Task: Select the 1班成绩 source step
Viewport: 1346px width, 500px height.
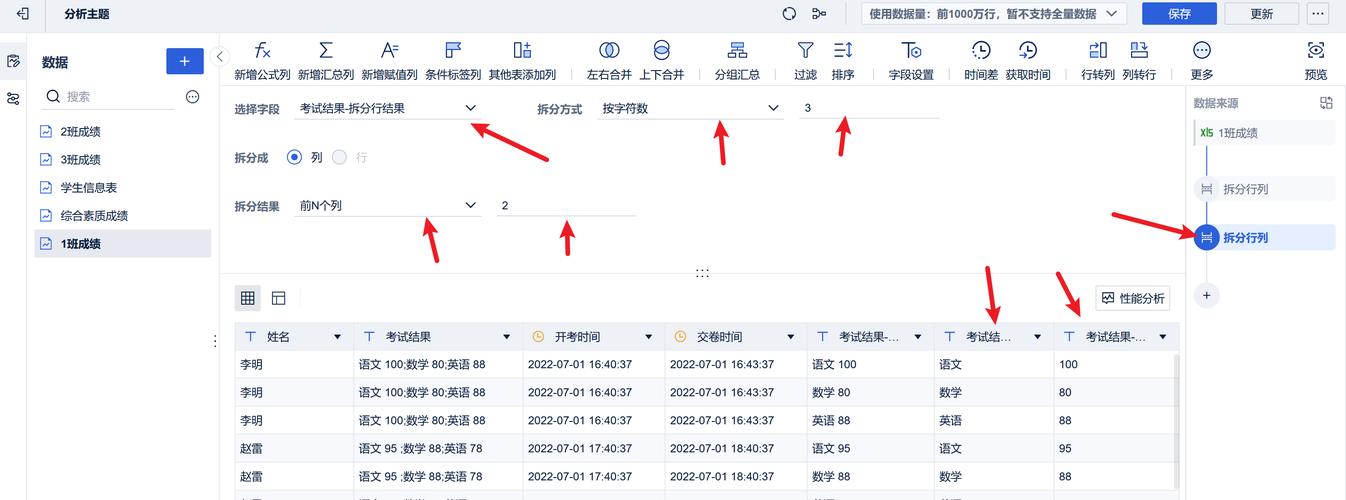Action: [1264, 133]
